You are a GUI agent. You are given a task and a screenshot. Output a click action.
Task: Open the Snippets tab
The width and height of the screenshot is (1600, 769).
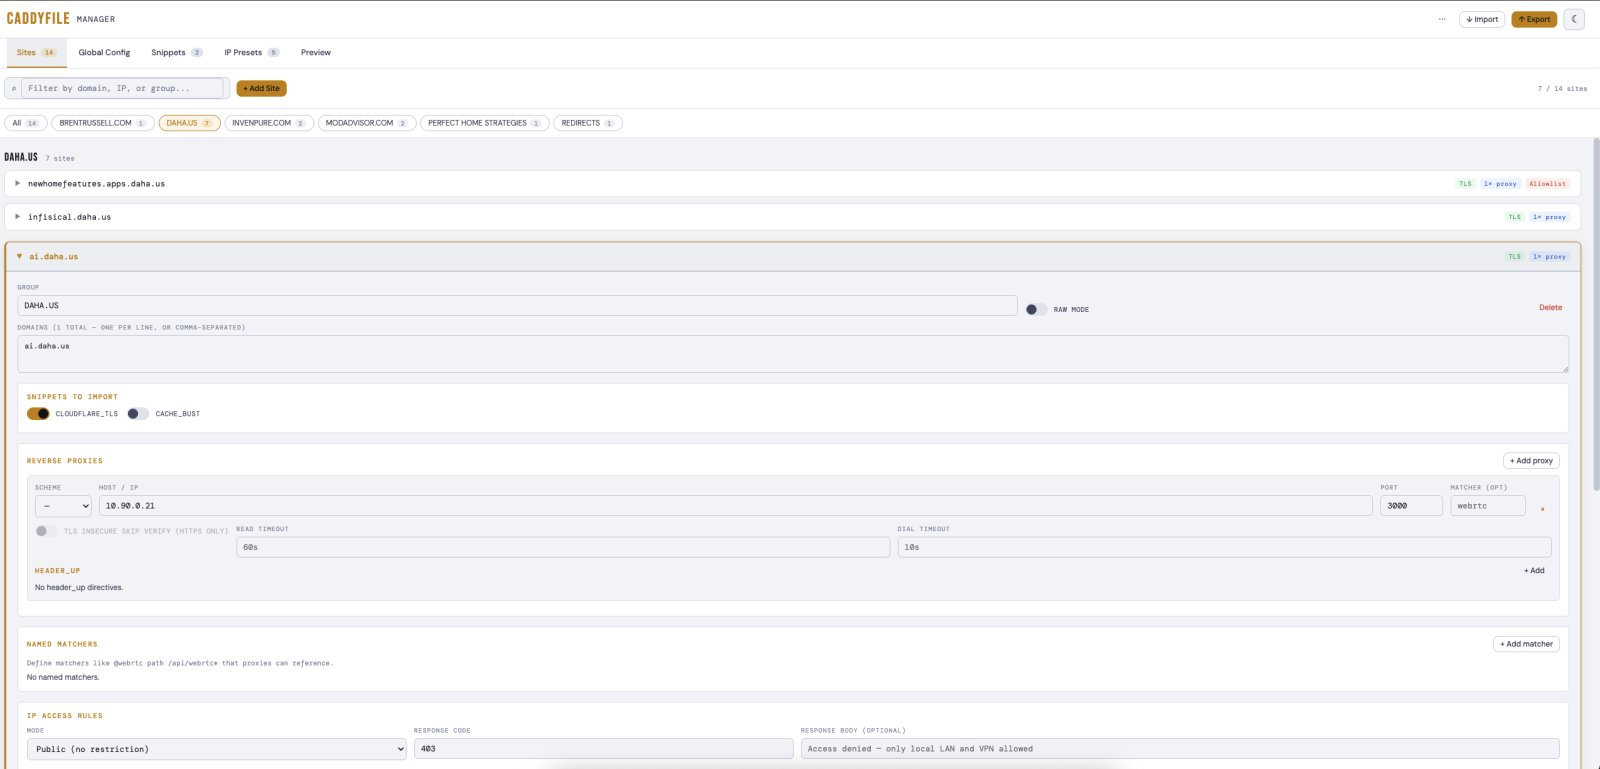click(x=176, y=53)
